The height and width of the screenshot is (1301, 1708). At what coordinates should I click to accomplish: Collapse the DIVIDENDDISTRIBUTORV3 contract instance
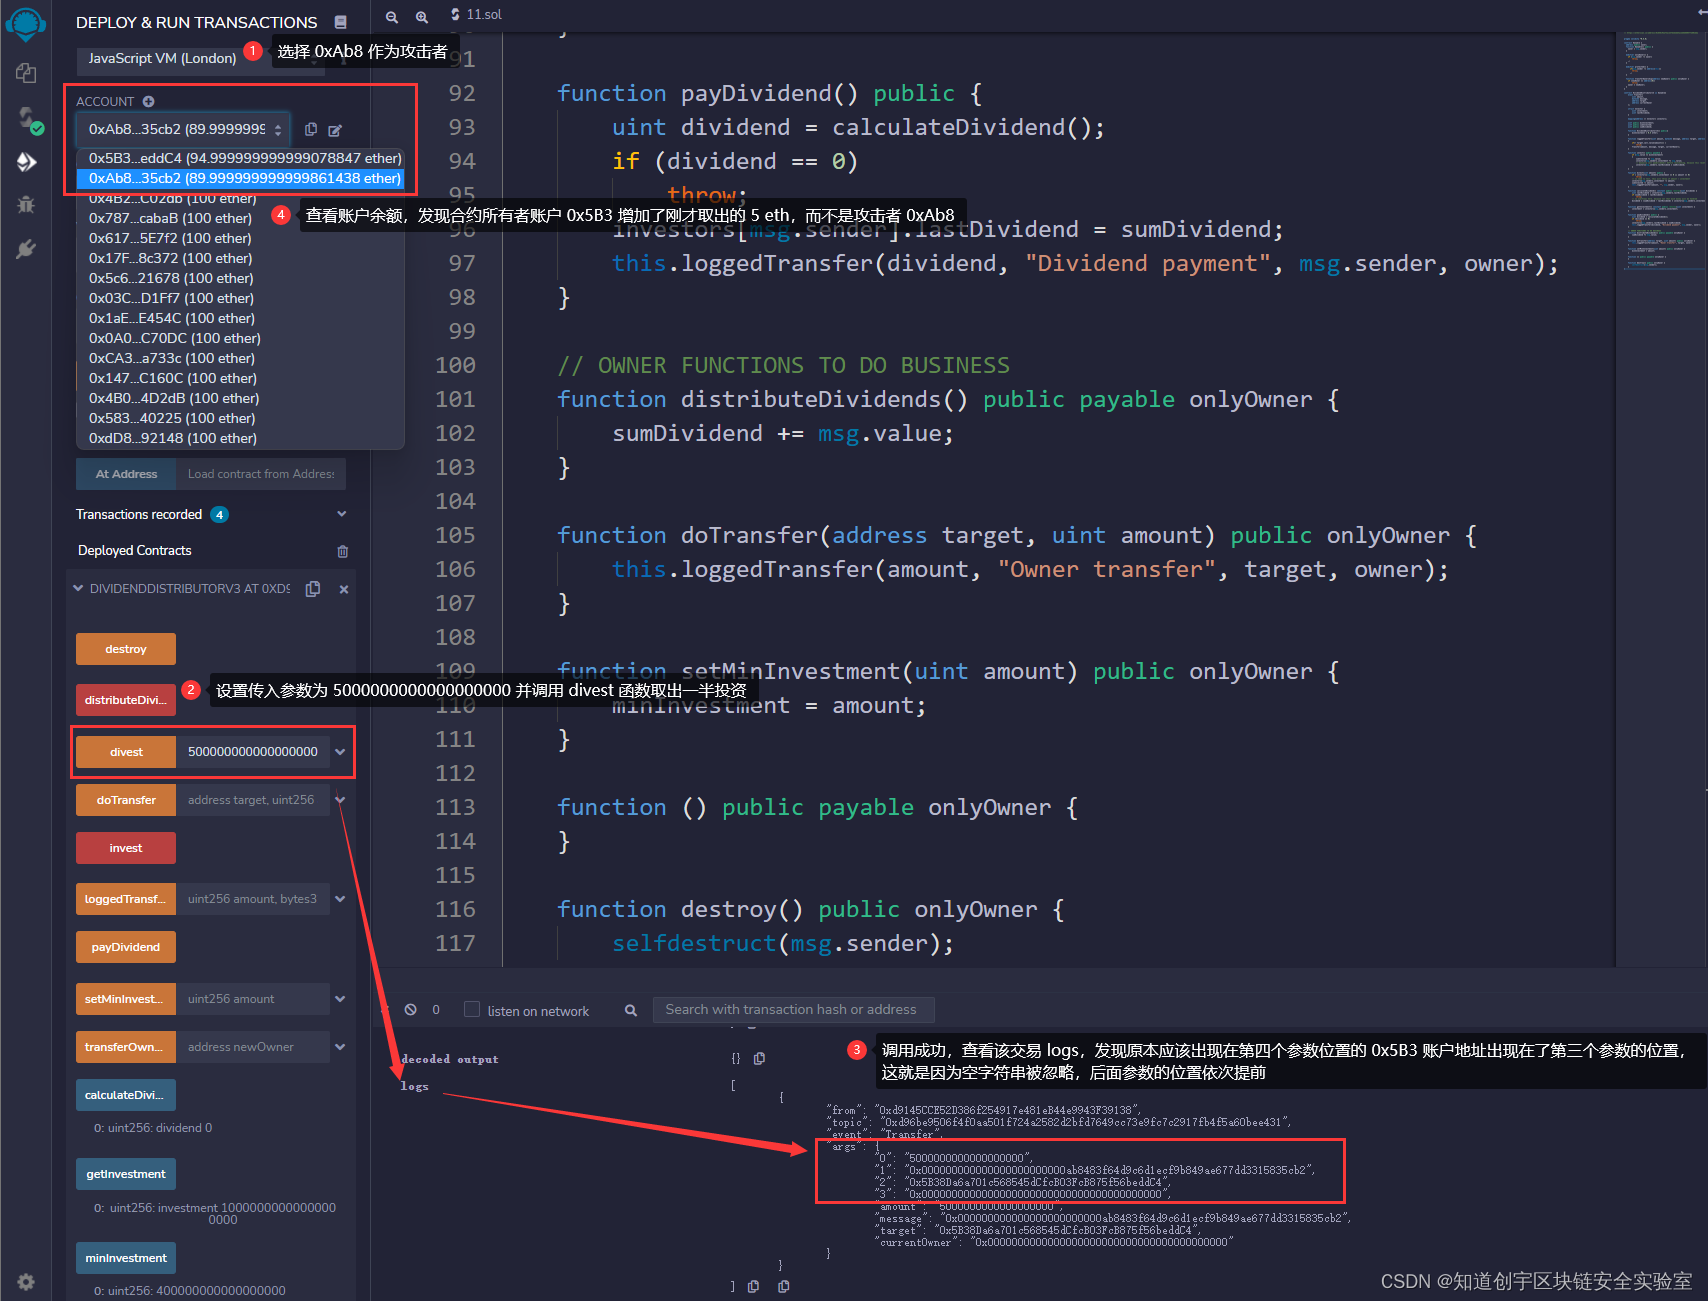click(x=78, y=589)
